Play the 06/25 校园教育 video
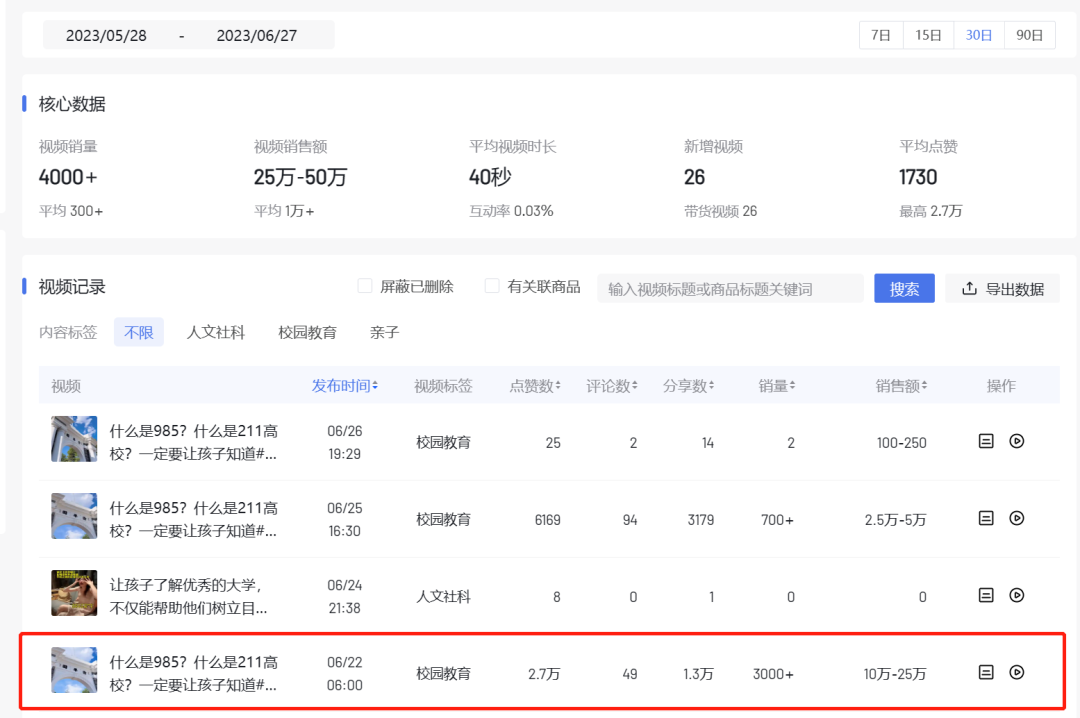1080x718 pixels. coord(1017,518)
